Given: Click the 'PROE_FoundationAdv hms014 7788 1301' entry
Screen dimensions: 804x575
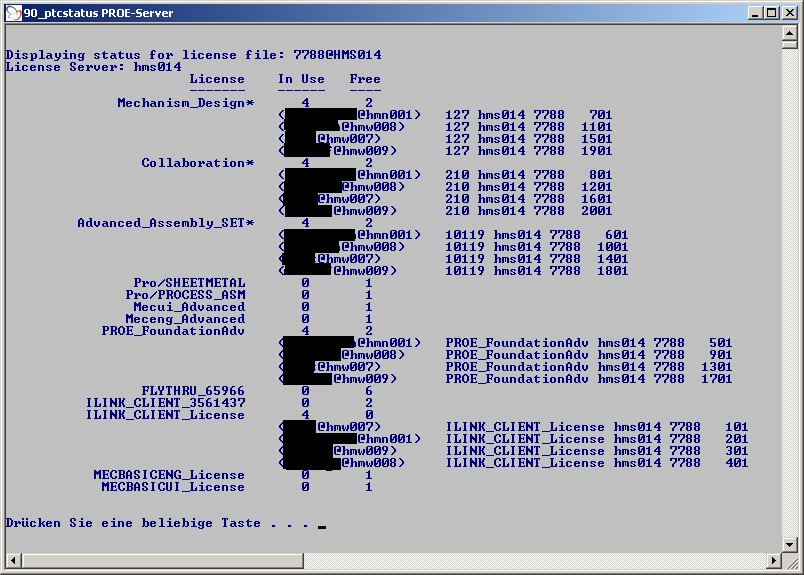Looking at the screenshot, I should pos(589,367).
